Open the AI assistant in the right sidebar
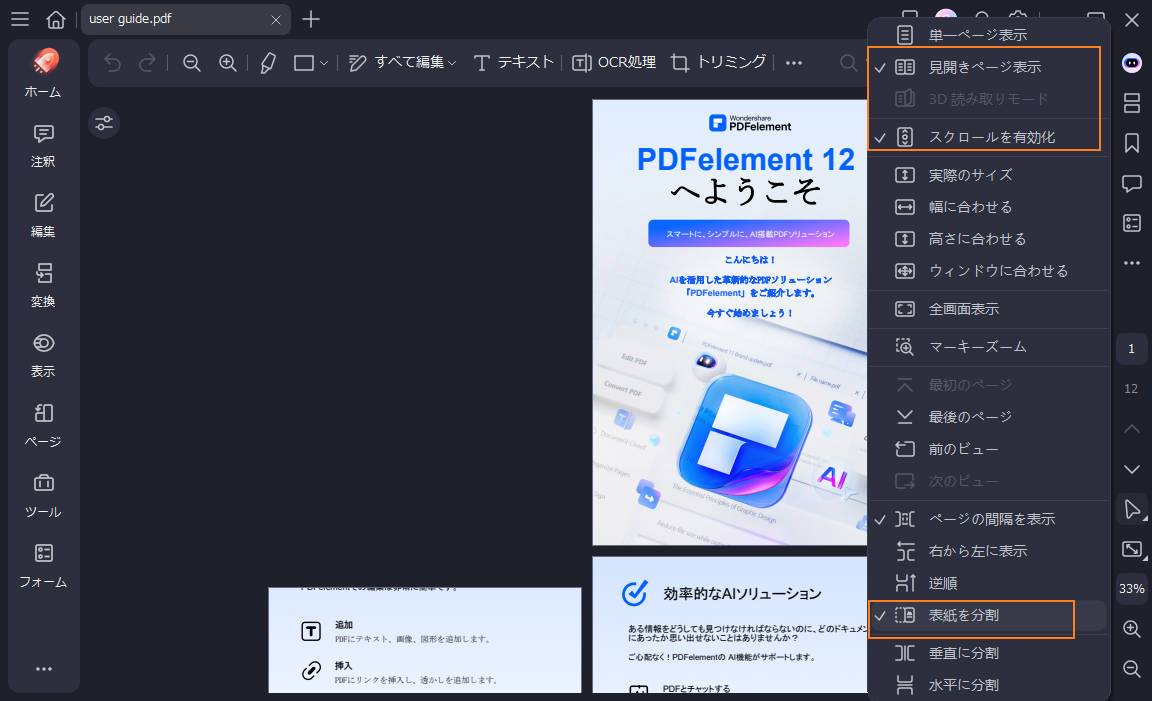This screenshot has height=701, width=1152. pyautogui.click(x=1131, y=63)
